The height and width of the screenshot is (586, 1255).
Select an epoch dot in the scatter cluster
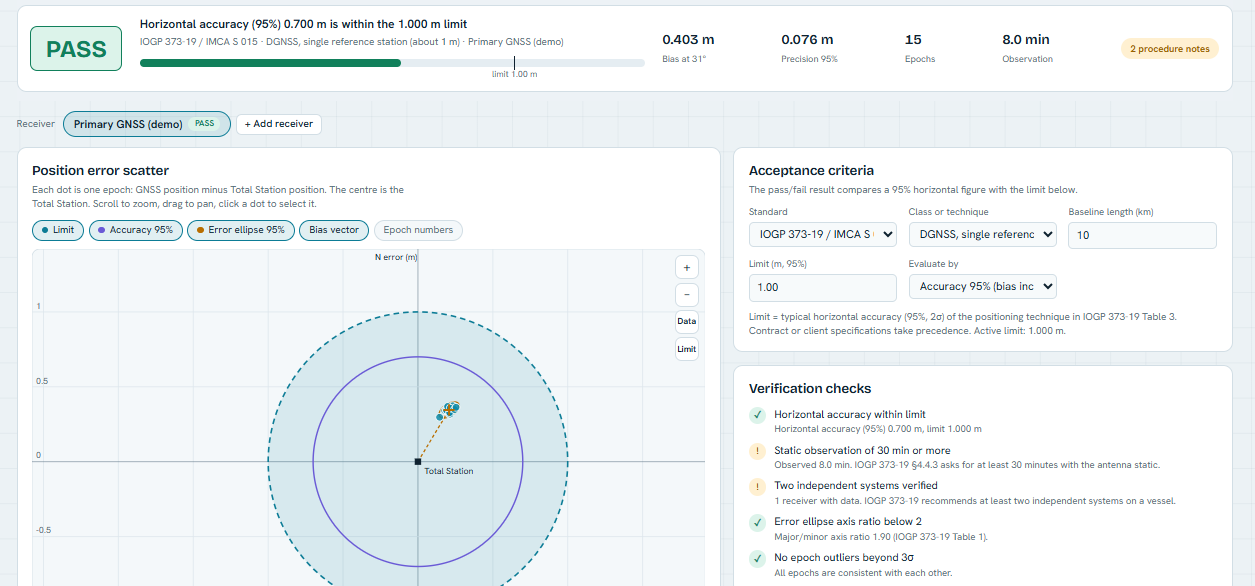(450, 408)
